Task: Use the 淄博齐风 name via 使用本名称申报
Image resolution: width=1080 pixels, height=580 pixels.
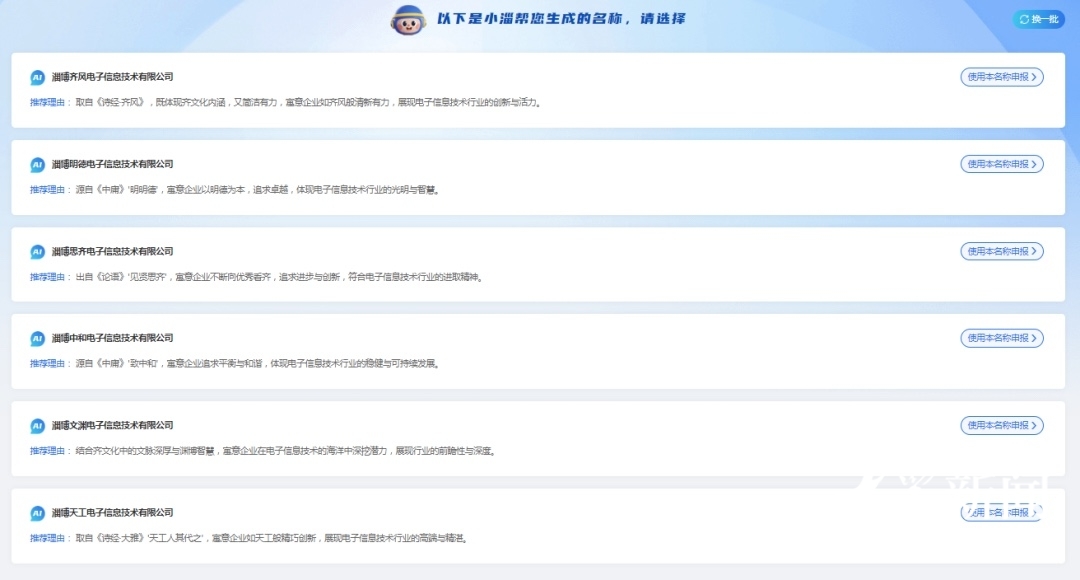Action: point(1001,77)
